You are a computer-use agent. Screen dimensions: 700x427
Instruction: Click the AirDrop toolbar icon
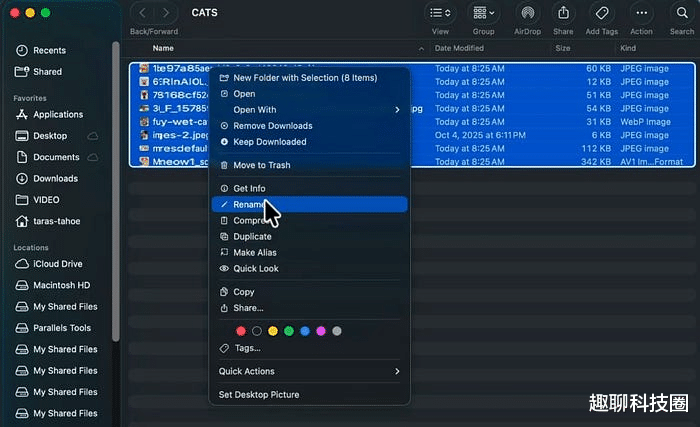pyautogui.click(x=529, y=13)
